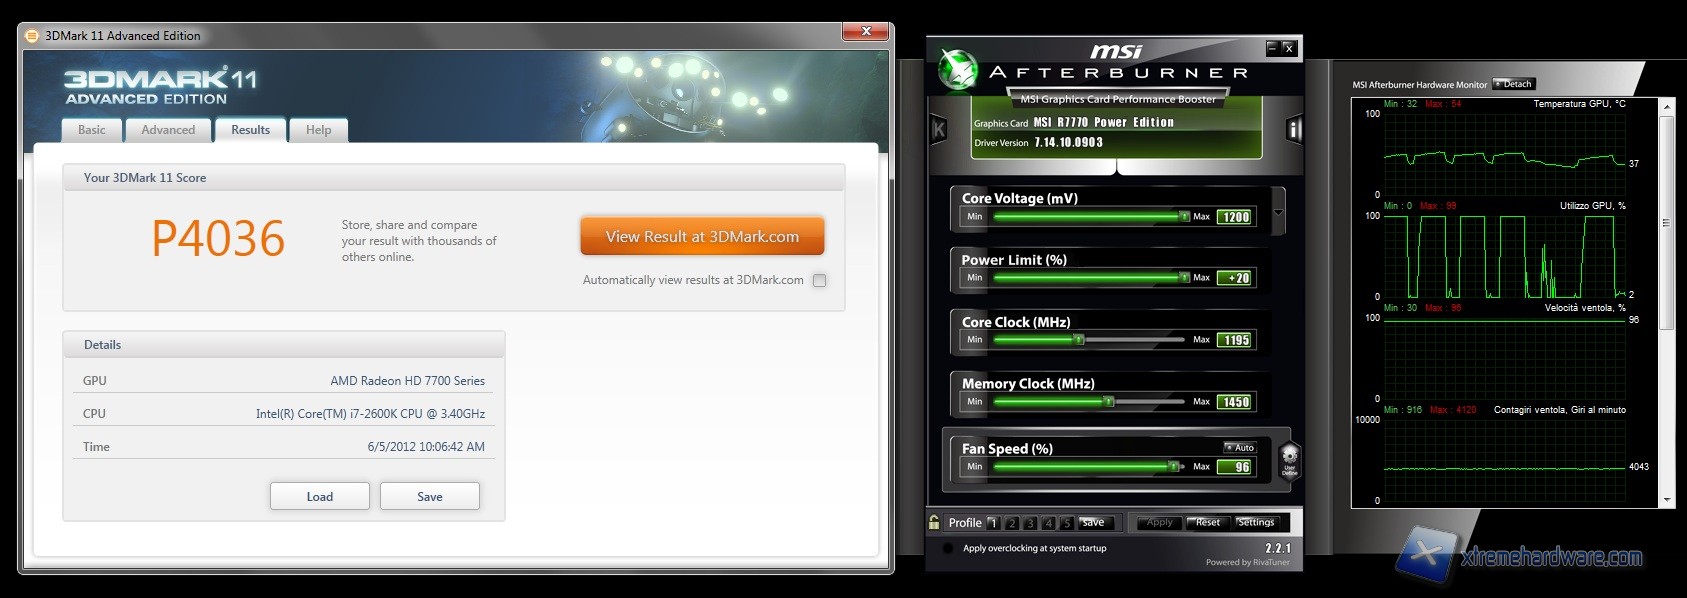Select profile slot 3

pos(1030,523)
